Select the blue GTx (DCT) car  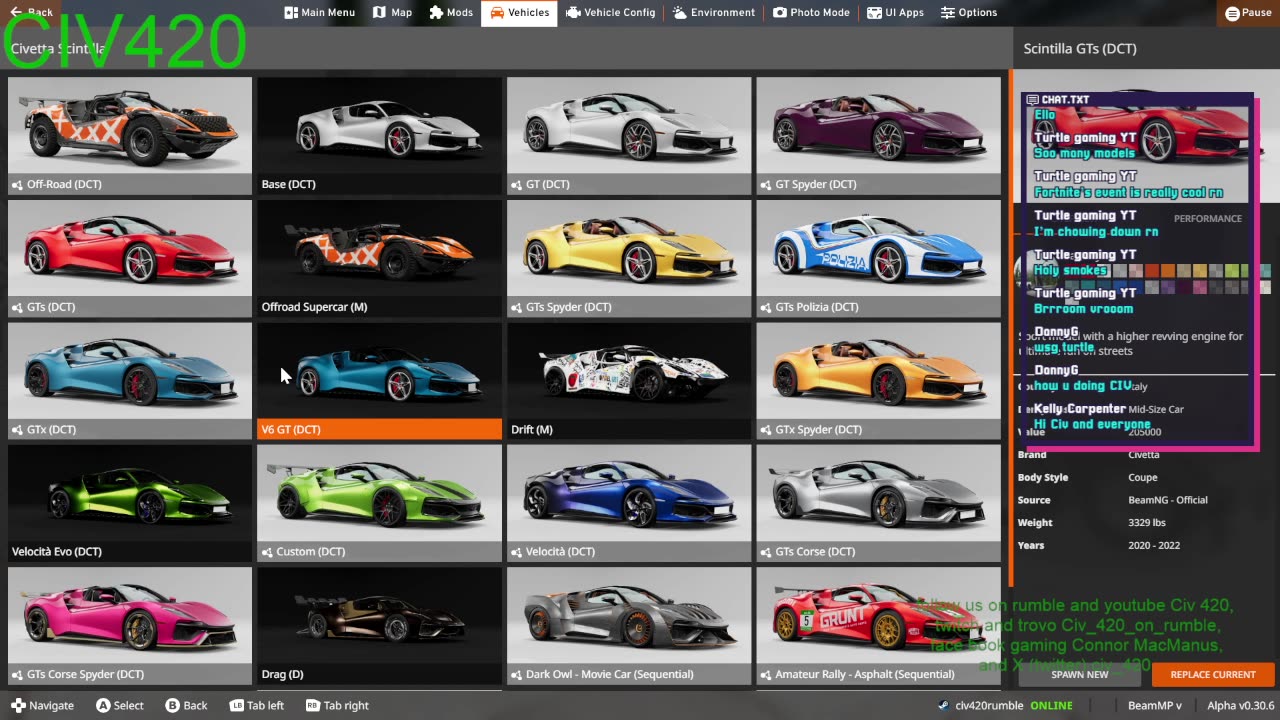click(130, 380)
